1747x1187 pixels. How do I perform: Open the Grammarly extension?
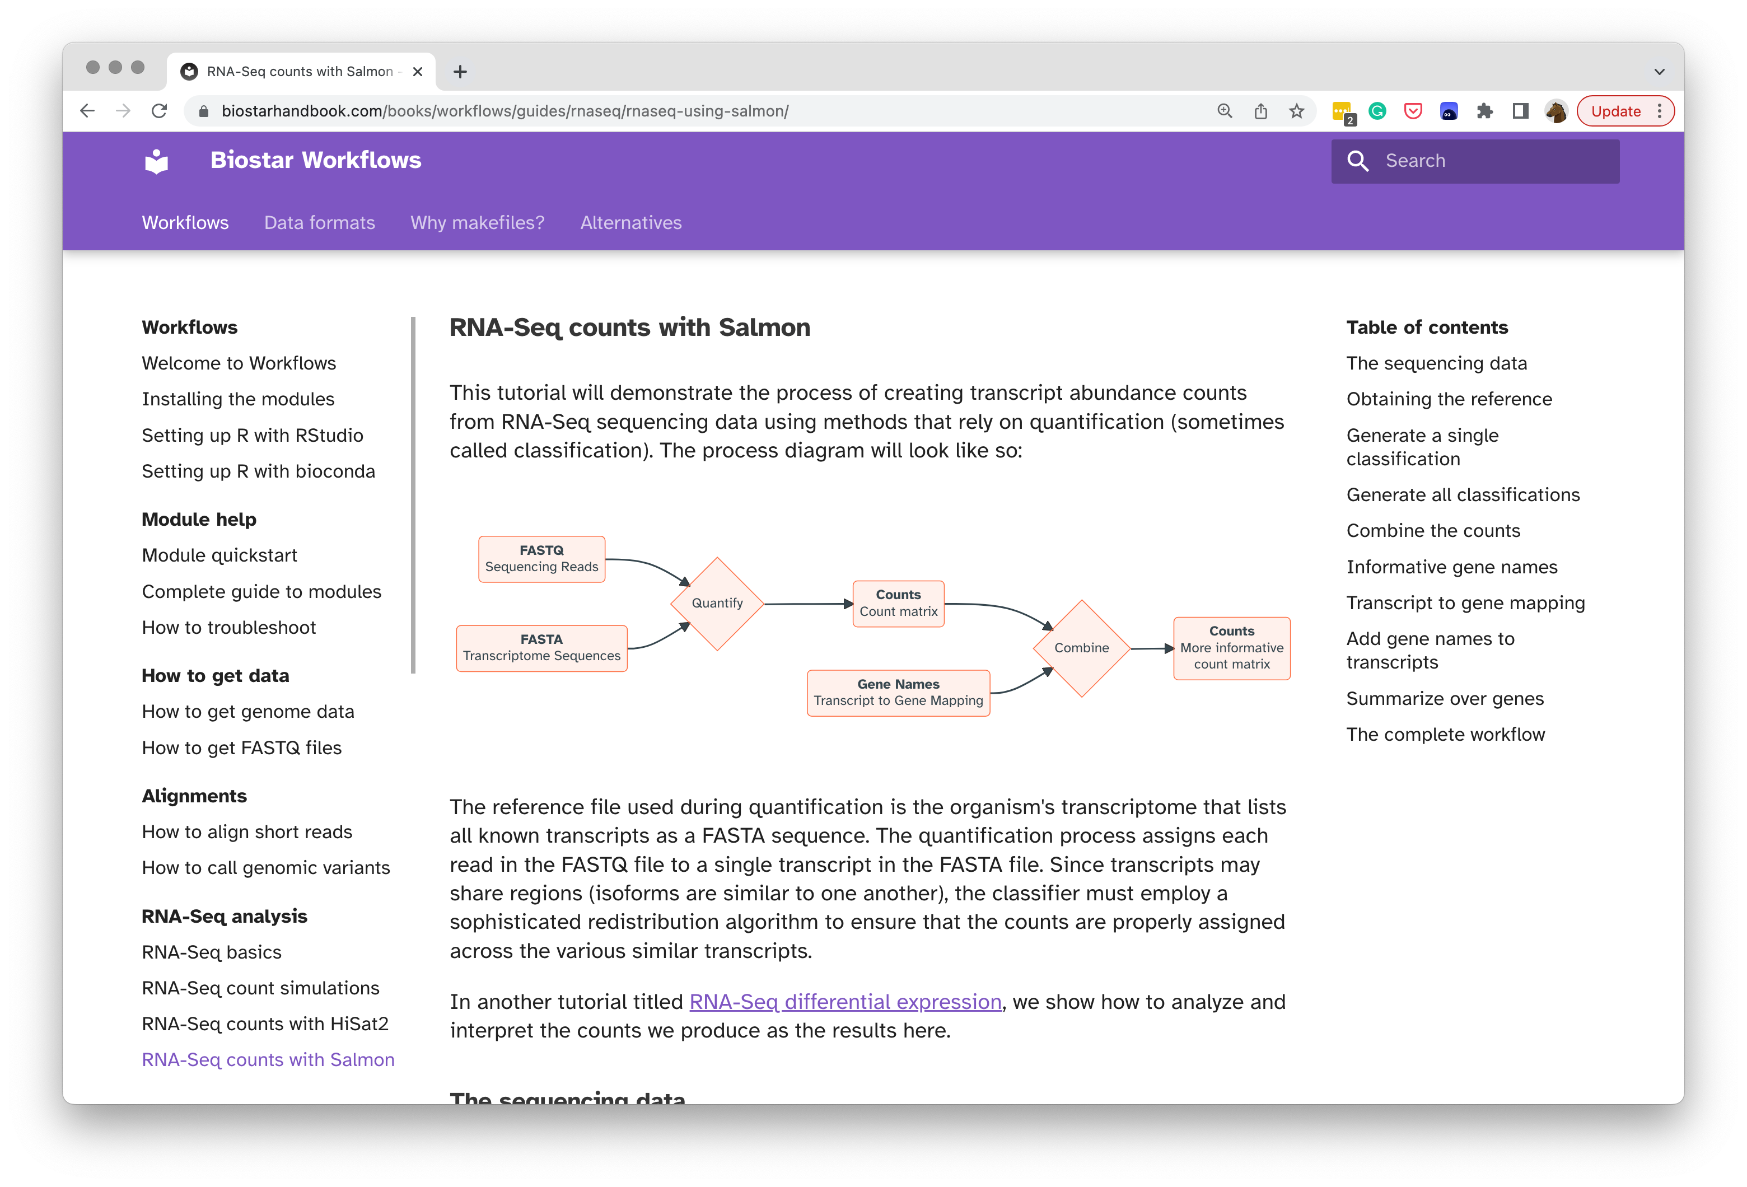click(x=1377, y=111)
